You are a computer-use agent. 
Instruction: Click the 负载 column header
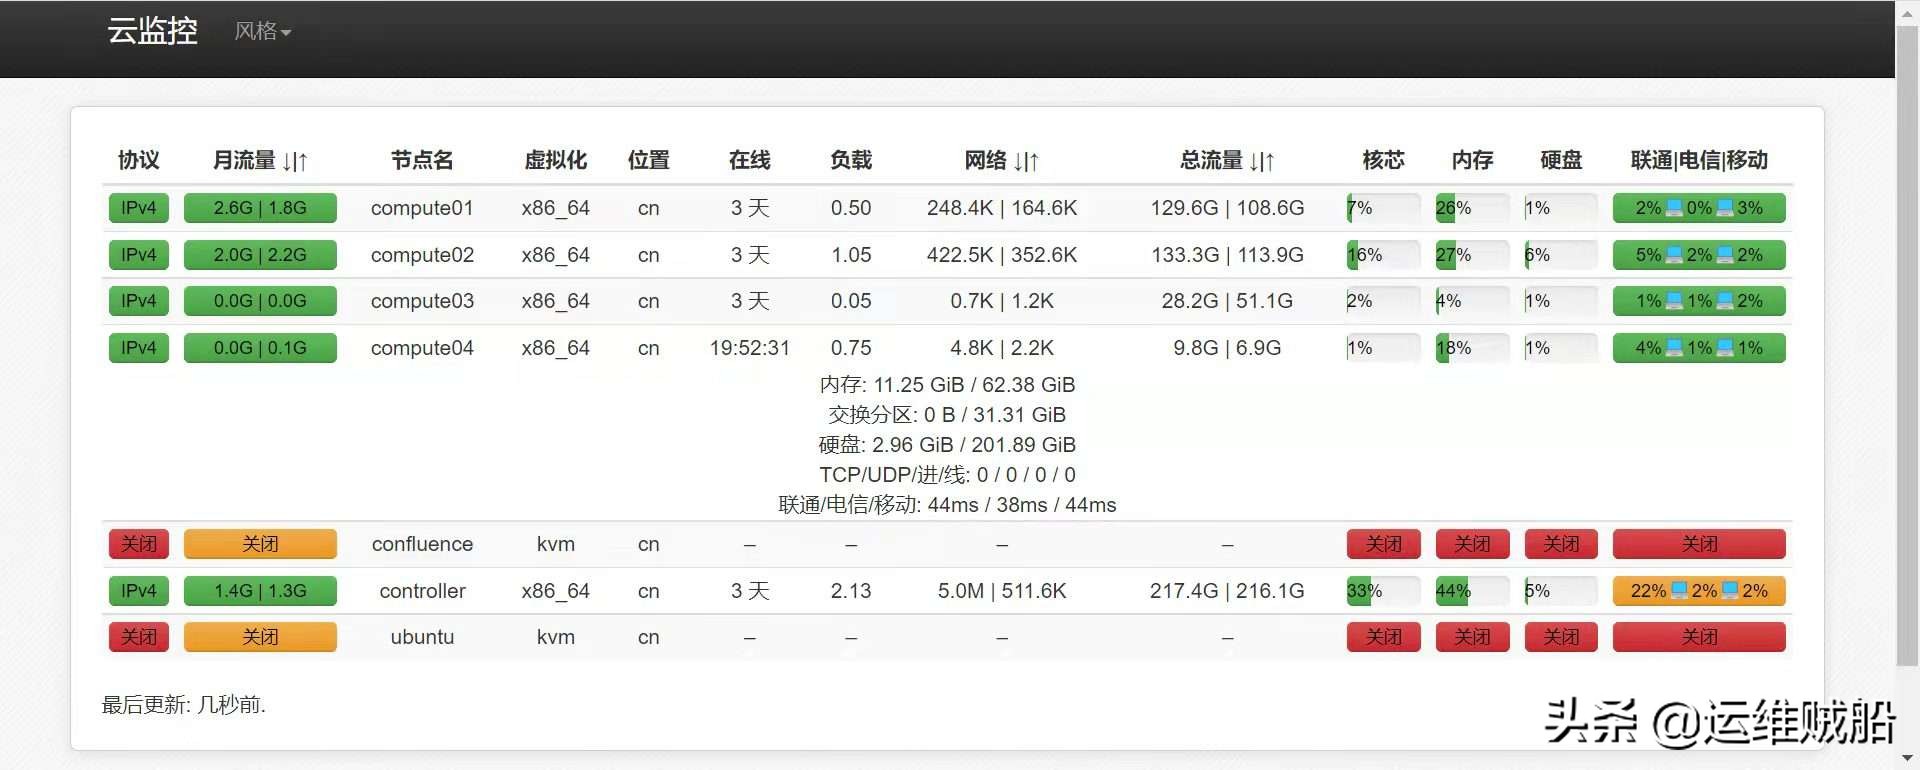click(851, 160)
